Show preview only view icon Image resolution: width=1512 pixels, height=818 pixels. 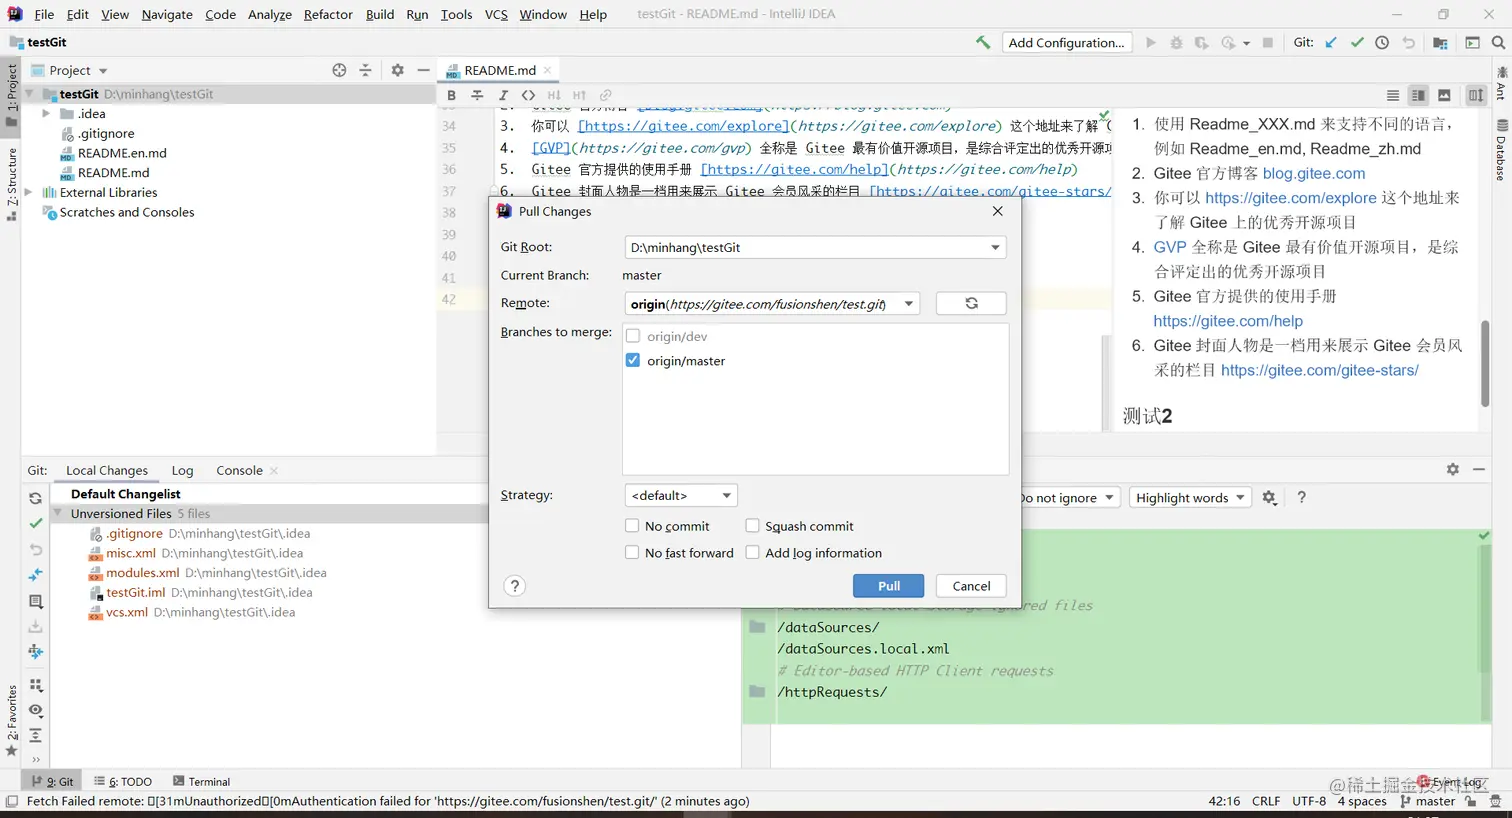pyautogui.click(x=1444, y=95)
